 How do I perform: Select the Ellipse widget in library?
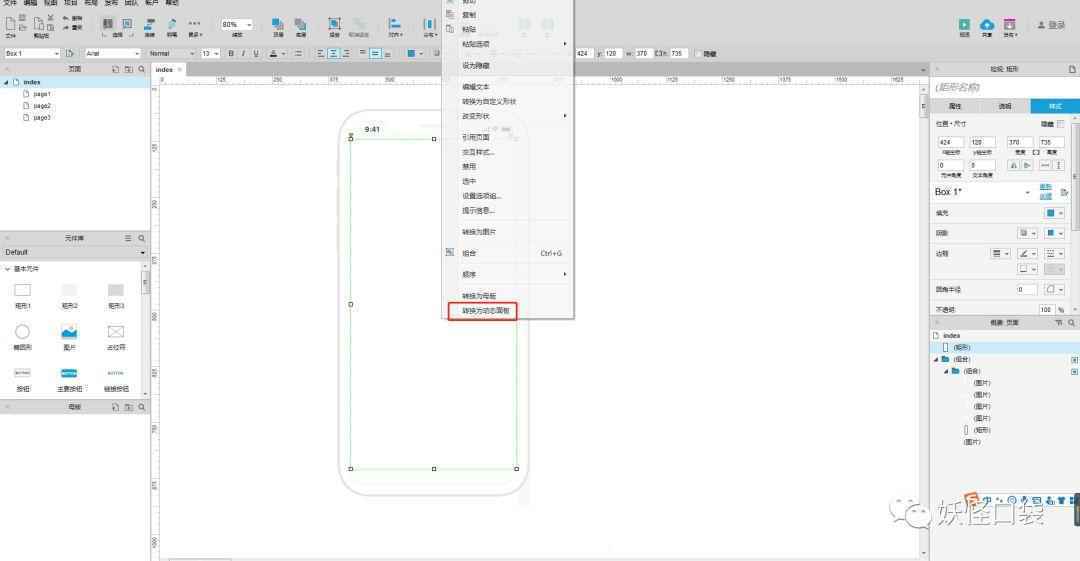tap(23, 336)
